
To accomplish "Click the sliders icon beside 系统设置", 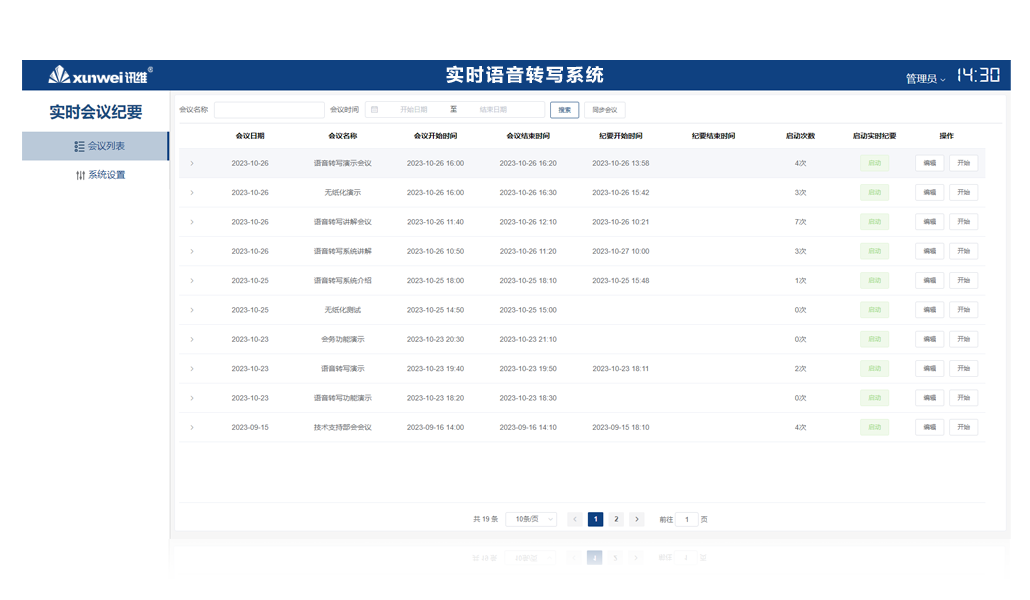I will coord(80,175).
